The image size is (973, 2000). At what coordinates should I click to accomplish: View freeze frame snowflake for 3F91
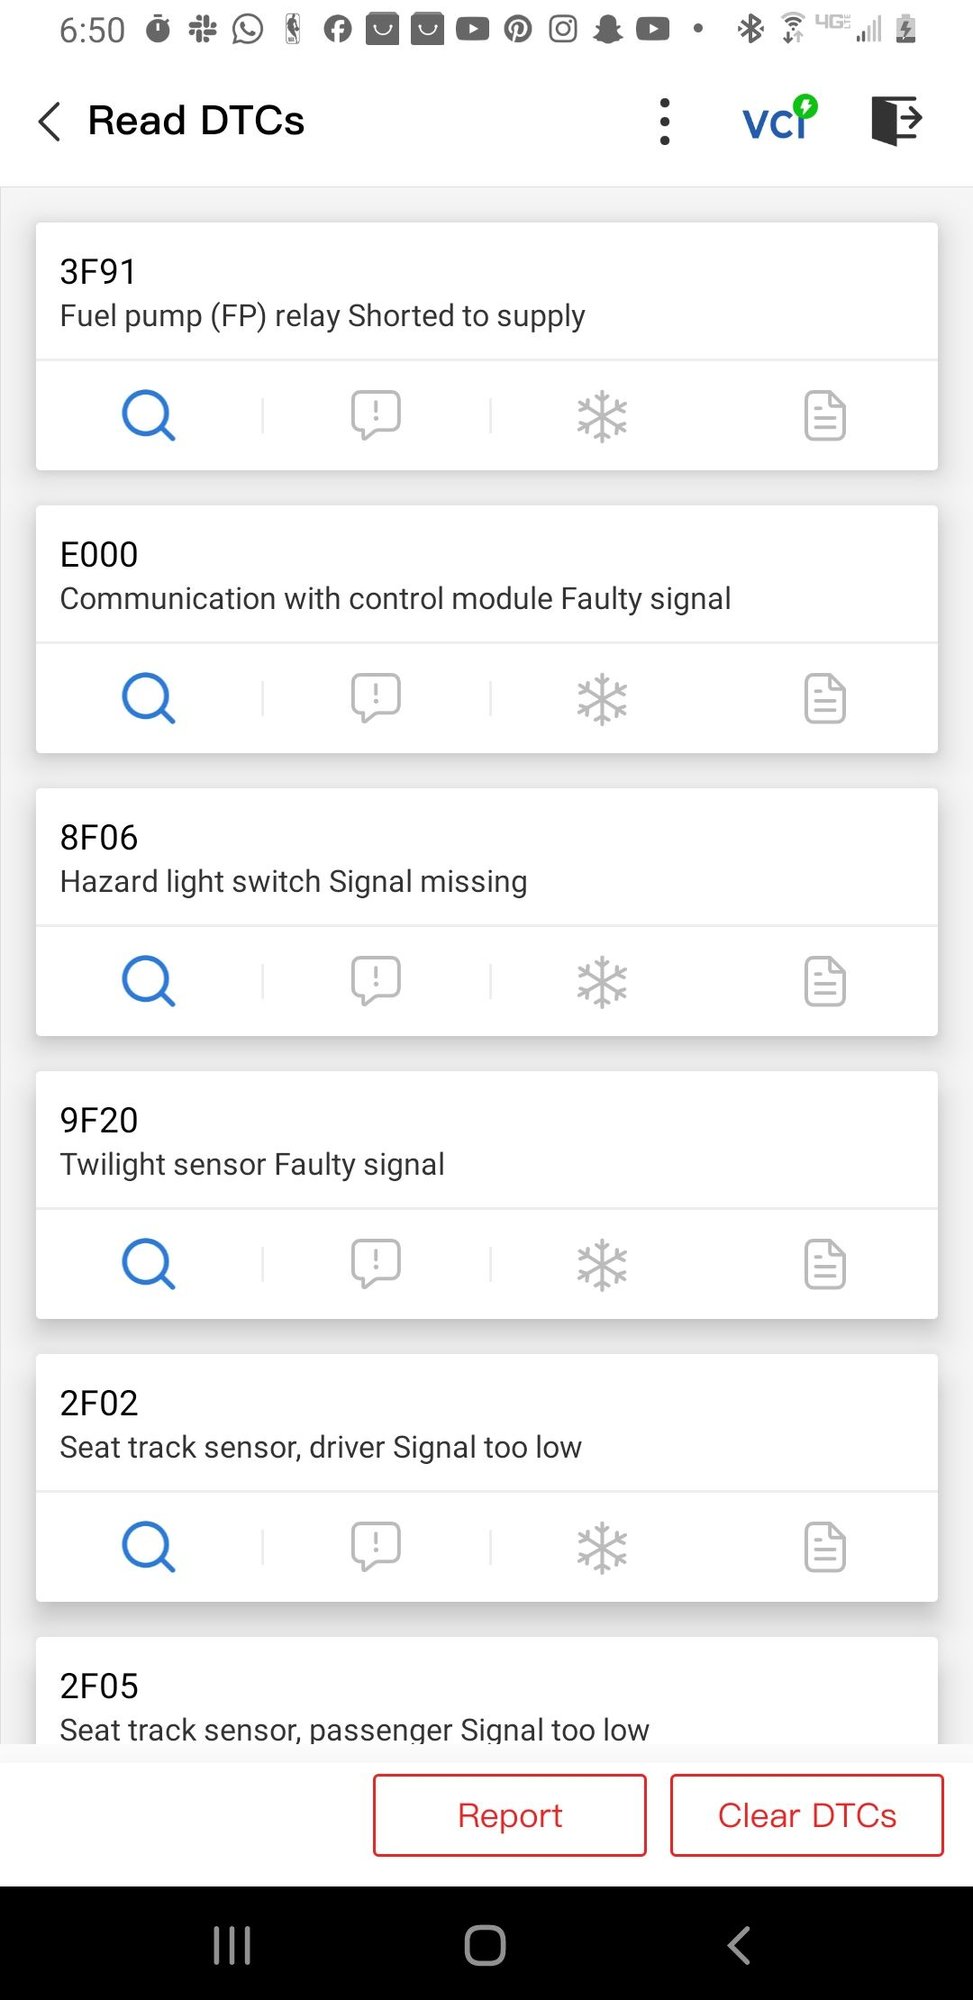(x=602, y=415)
